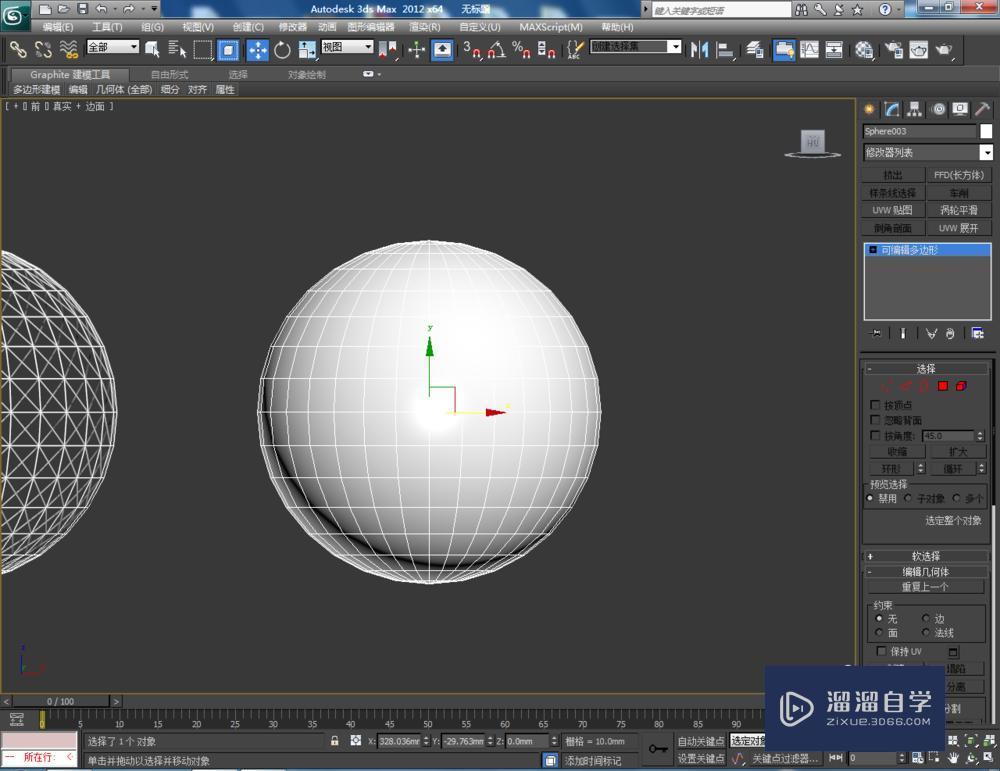The width and height of the screenshot is (1000, 771).
Task: Activate the Select and Rotate tool
Action: 282,50
